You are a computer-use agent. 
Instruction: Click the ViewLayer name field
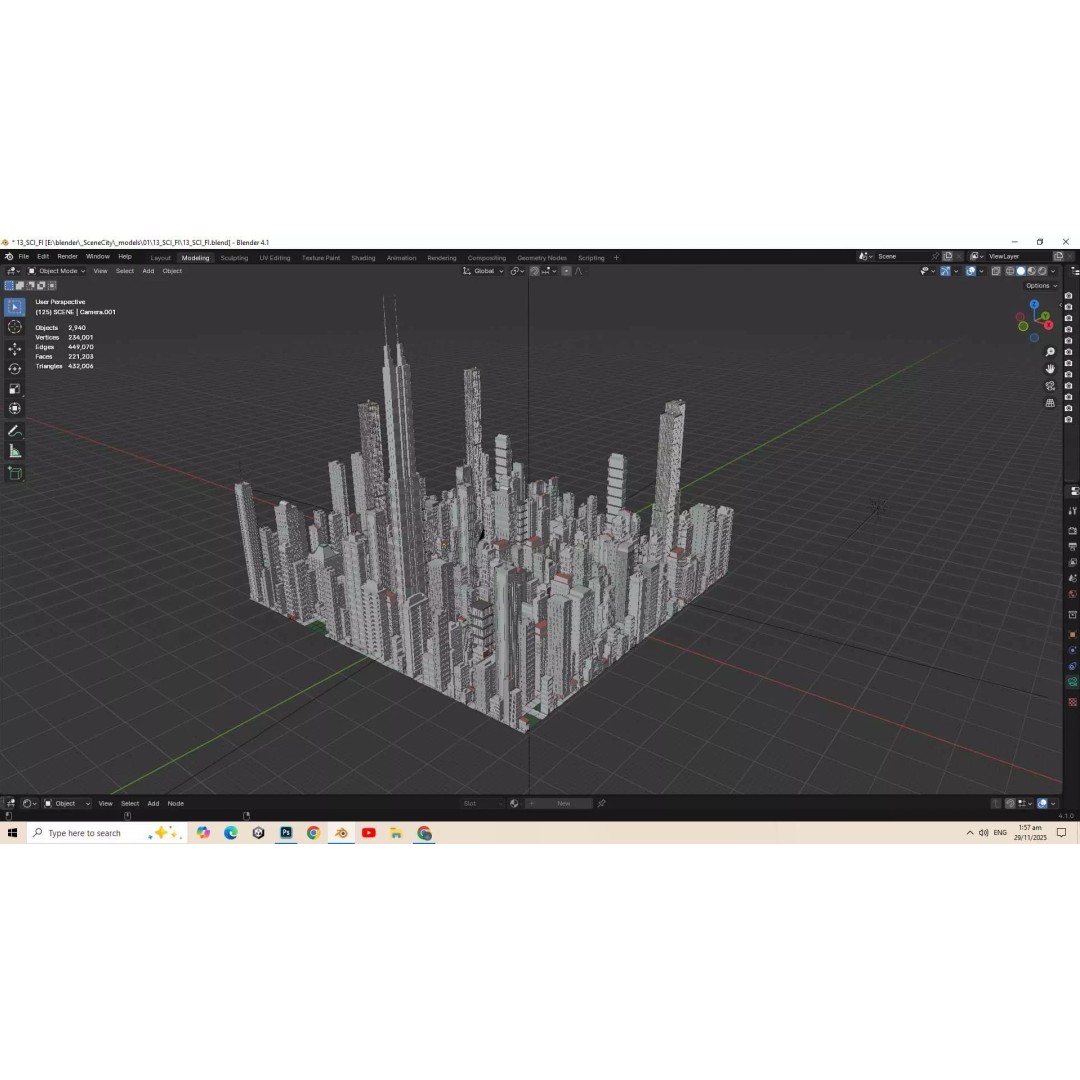[1018, 256]
